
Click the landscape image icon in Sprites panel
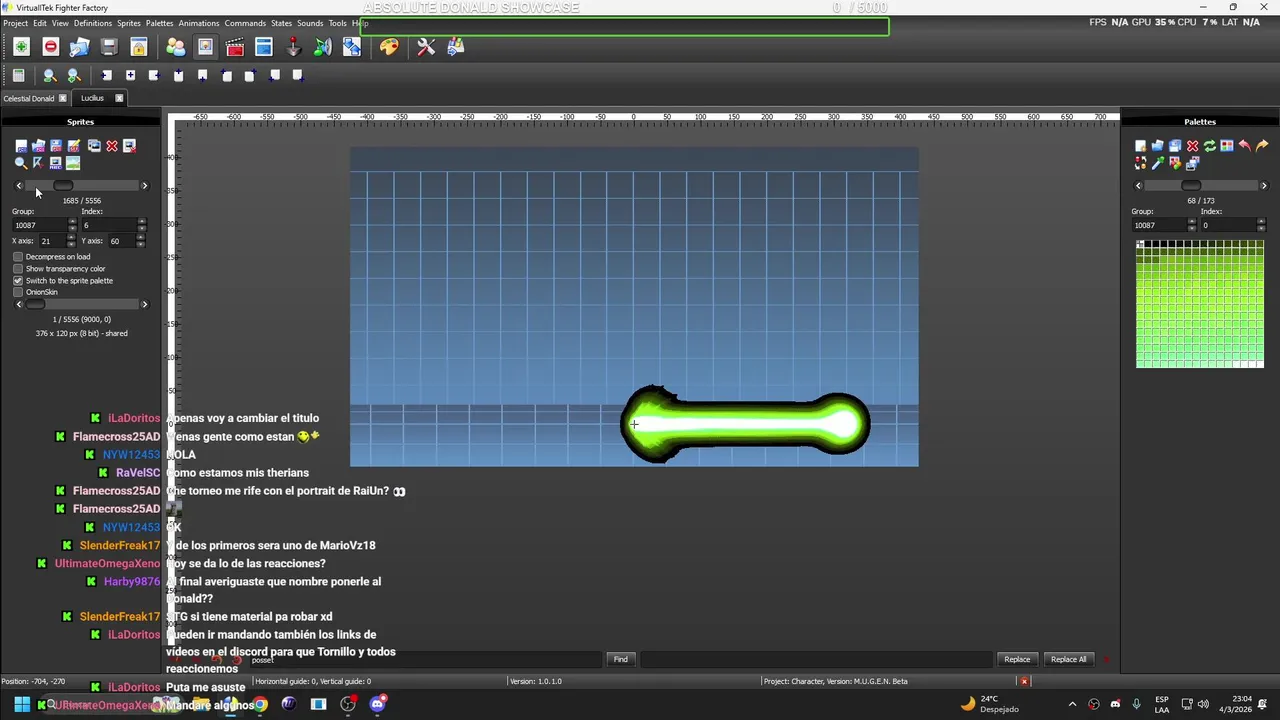tap(73, 163)
